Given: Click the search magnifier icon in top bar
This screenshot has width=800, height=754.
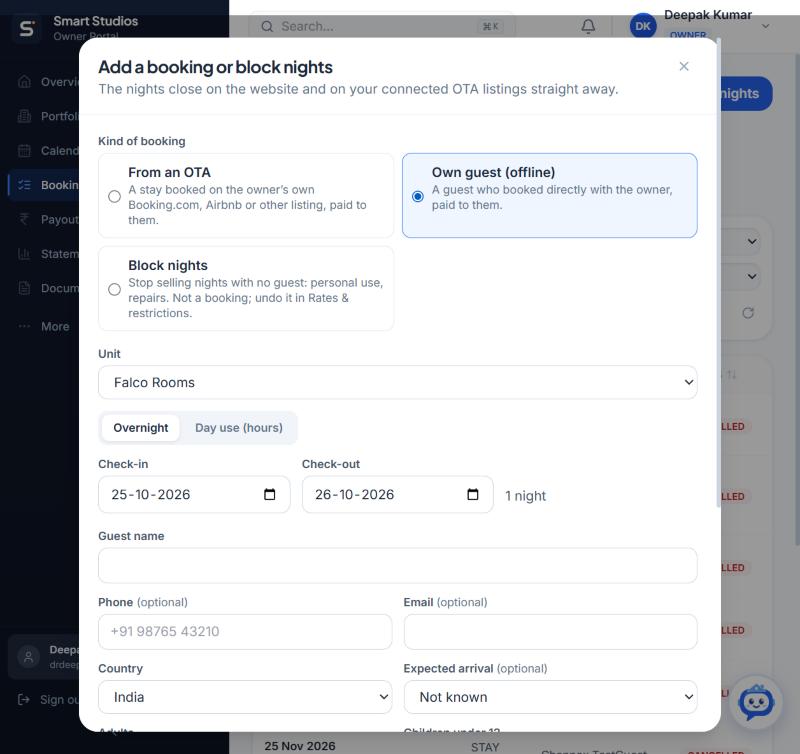Looking at the screenshot, I should click(x=267, y=27).
